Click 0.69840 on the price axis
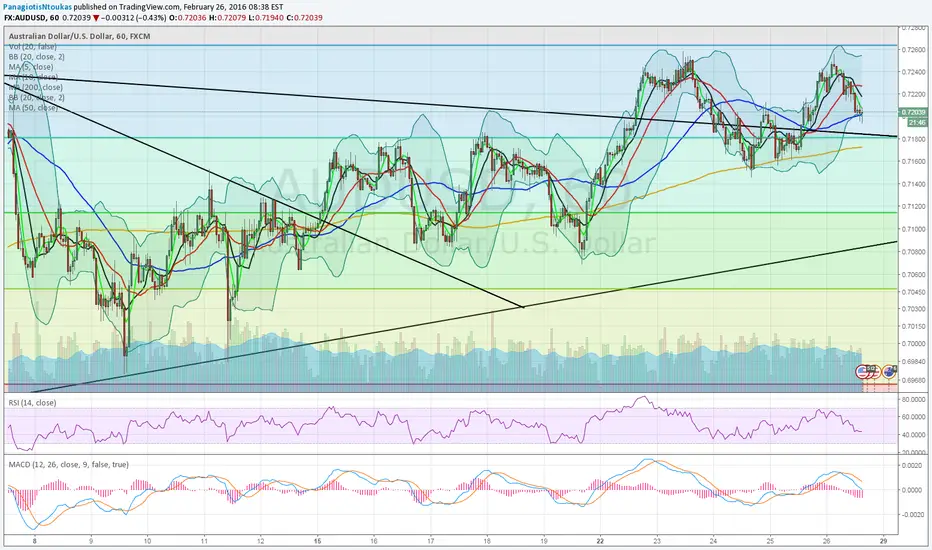The width and height of the screenshot is (932, 550). [x=914, y=362]
